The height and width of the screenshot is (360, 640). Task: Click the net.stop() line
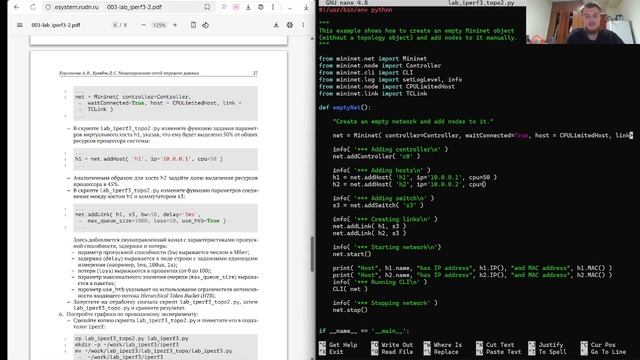coord(350,310)
